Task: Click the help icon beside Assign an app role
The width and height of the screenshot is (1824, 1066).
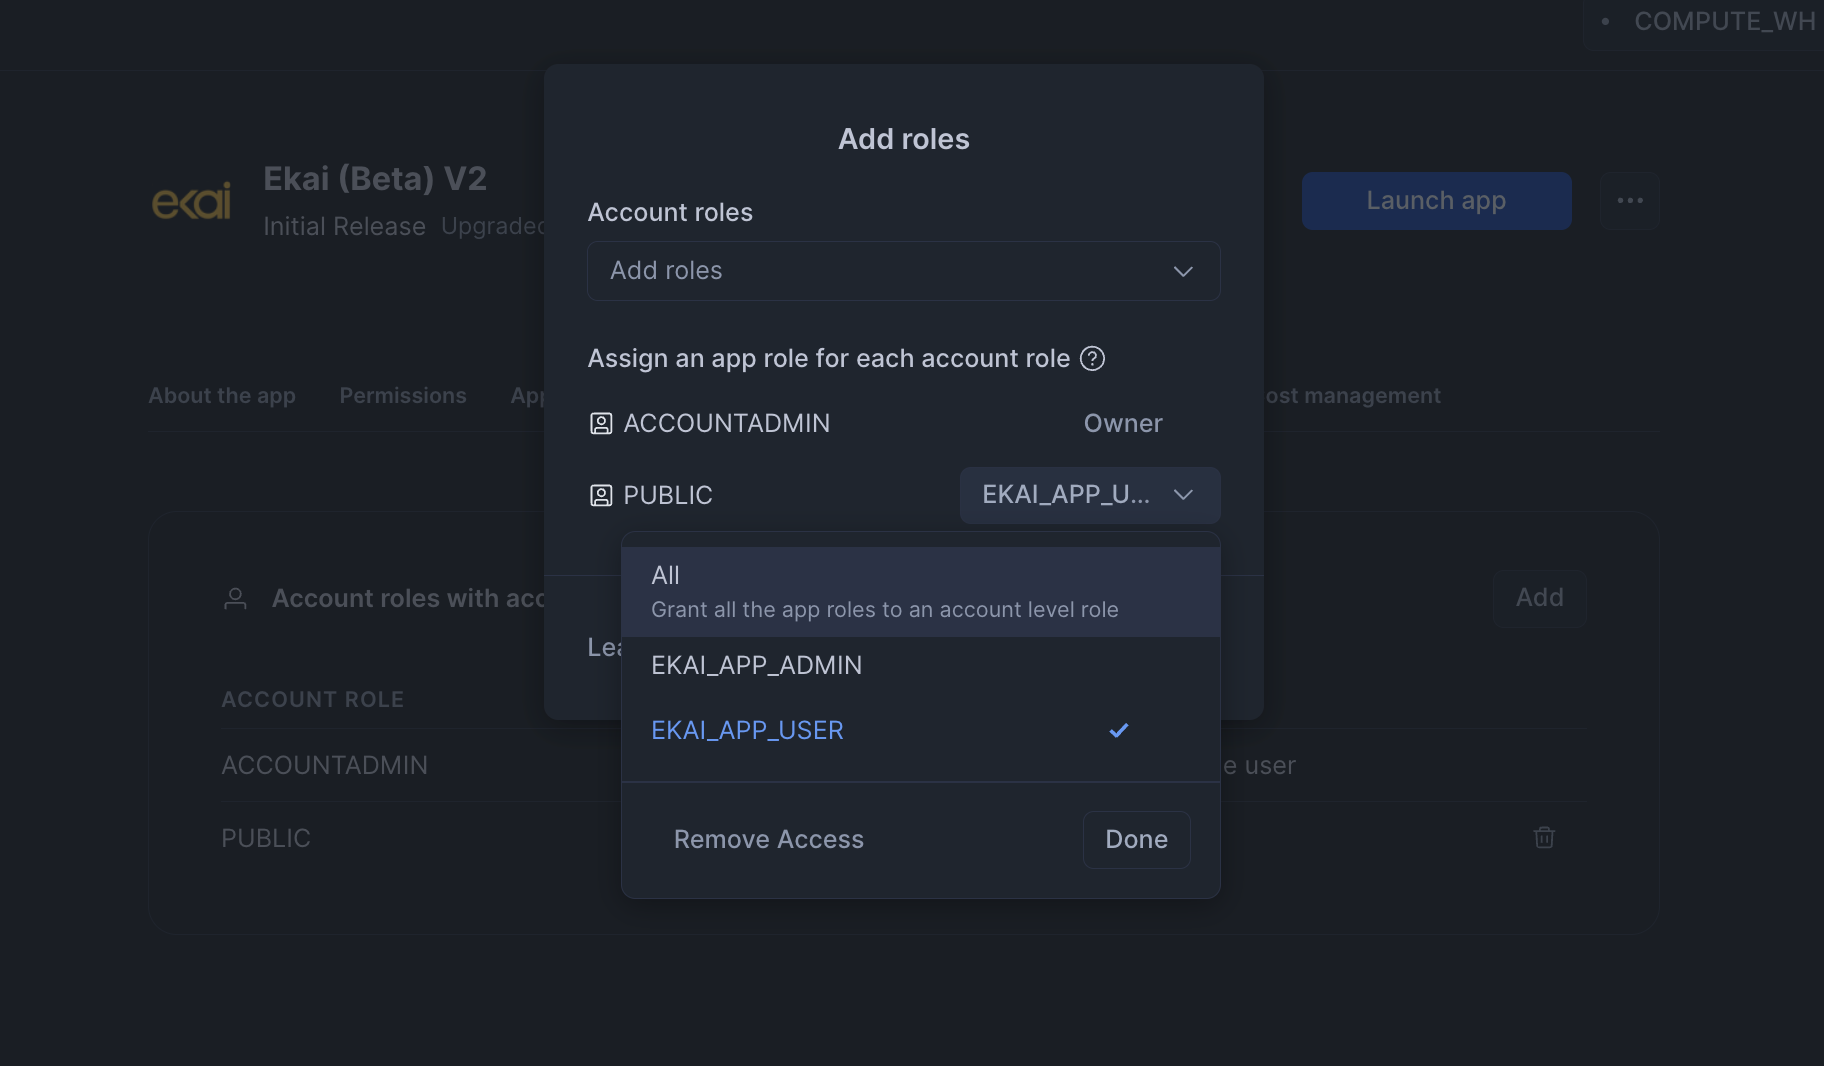Action: pyautogui.click(x=1092, y=358)
